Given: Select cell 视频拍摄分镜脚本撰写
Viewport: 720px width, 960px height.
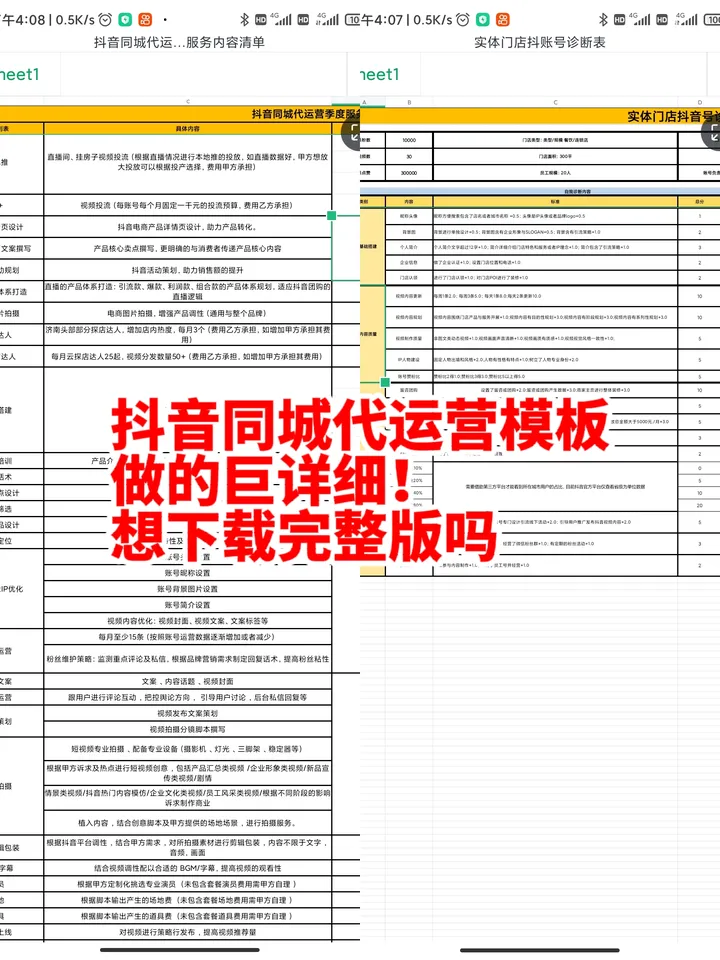Looking at the screenshot, I should pyautogui.click(x=187, y=729).
